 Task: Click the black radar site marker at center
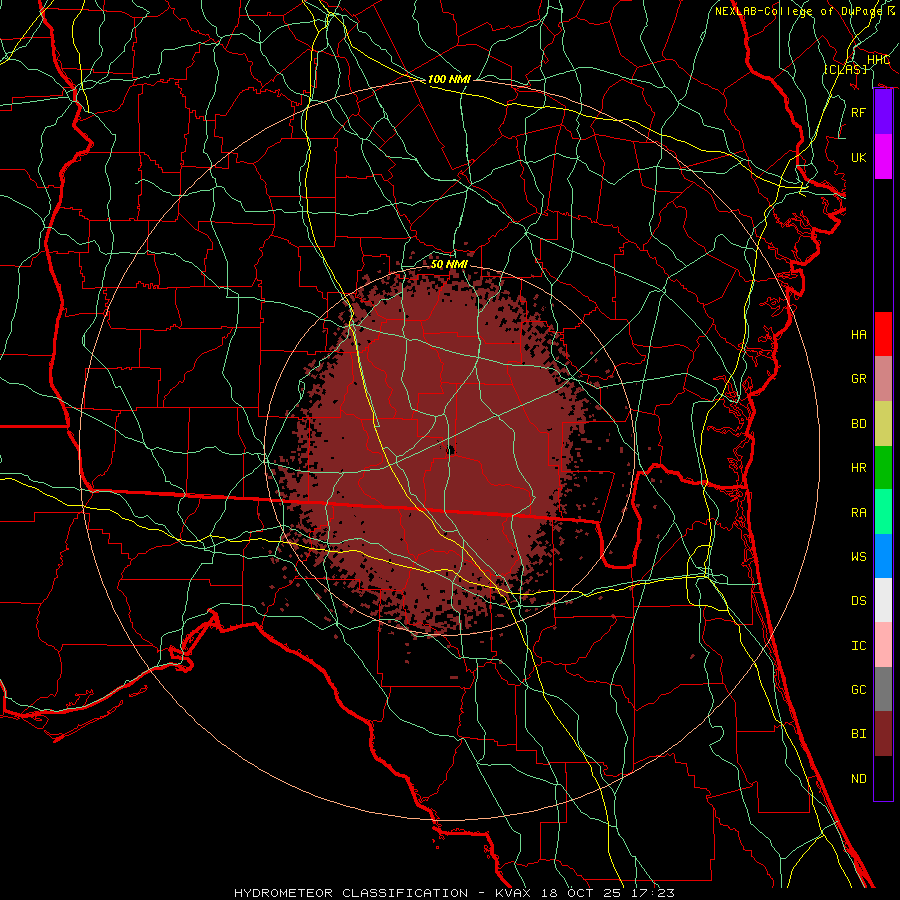(451, 451)
